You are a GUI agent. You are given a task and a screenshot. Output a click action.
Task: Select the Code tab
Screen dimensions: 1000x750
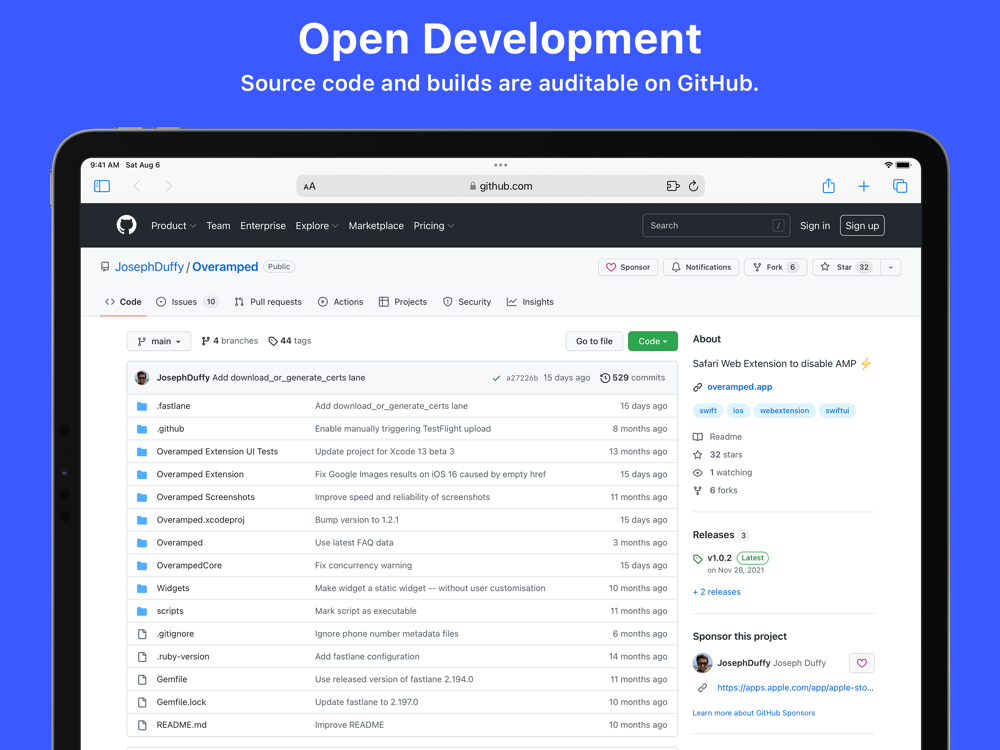[124, 302]
